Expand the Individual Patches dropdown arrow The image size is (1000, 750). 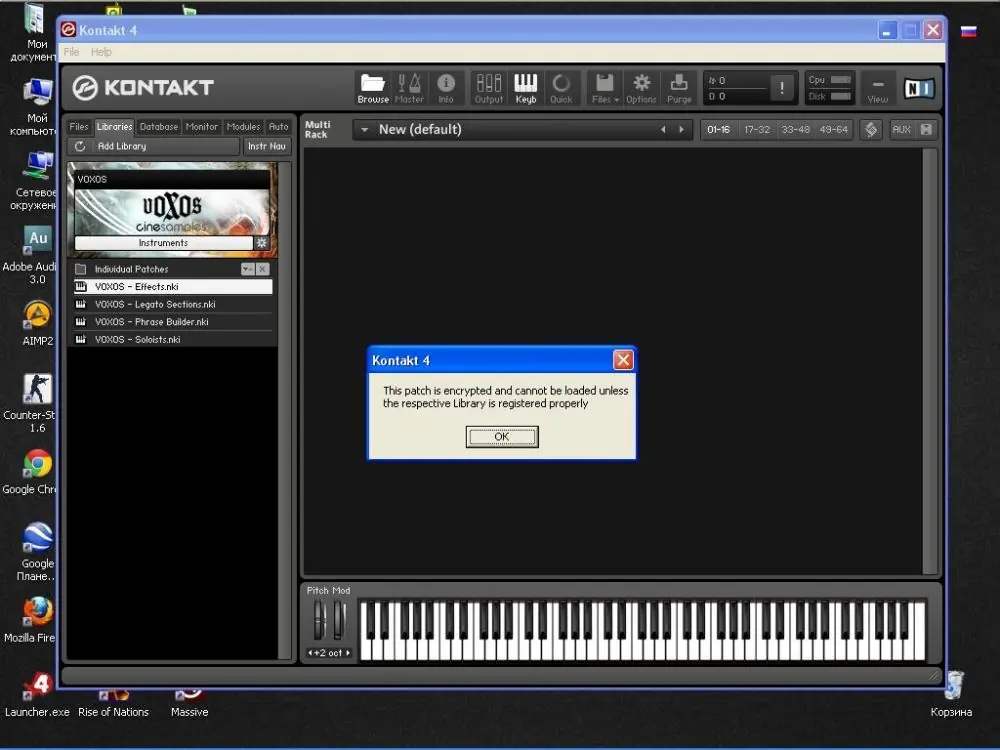point(247,269)
